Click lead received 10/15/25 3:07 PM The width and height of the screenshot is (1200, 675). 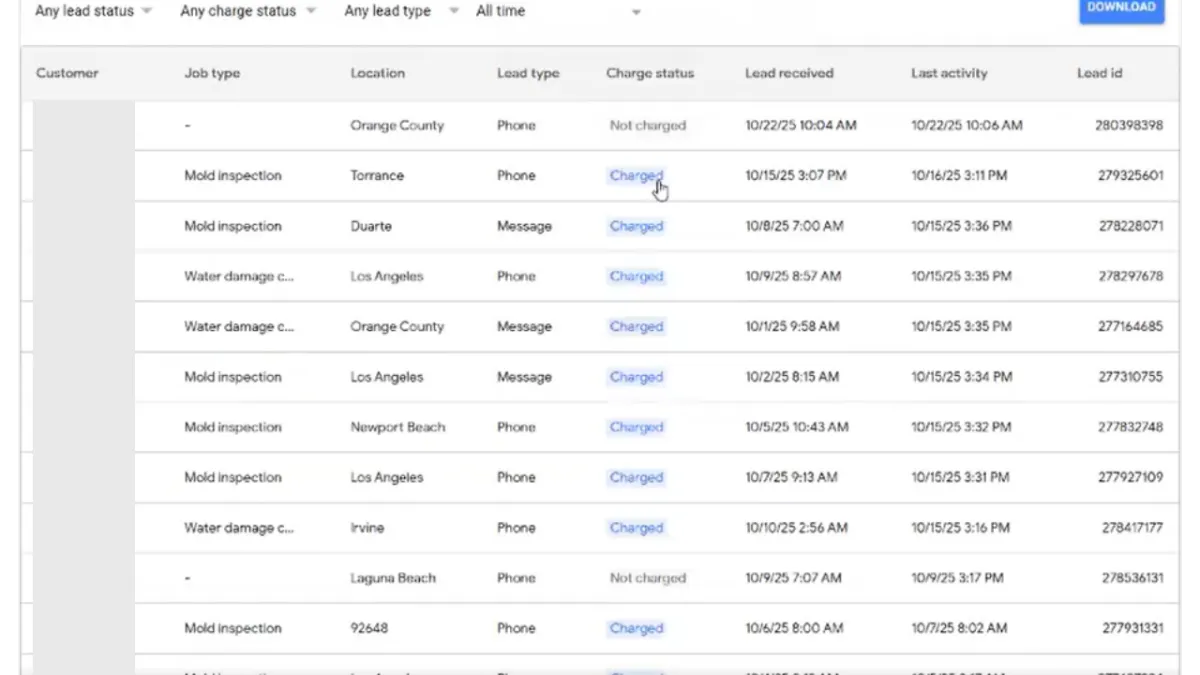796,176
